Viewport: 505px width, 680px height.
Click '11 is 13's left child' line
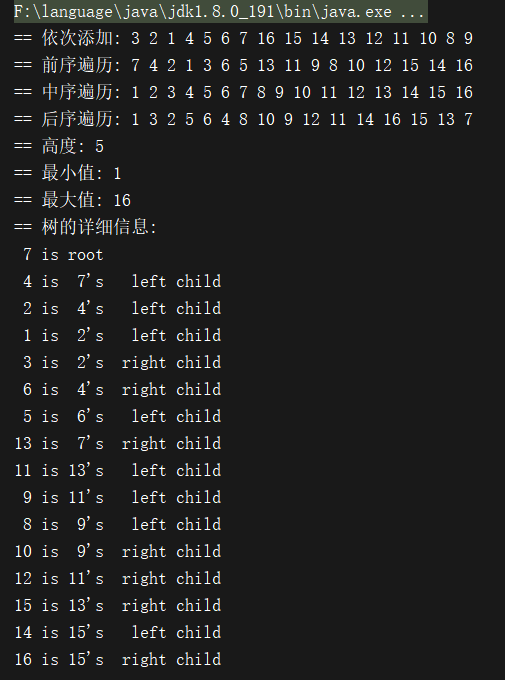pyautogui.click(x=118, y=471)
